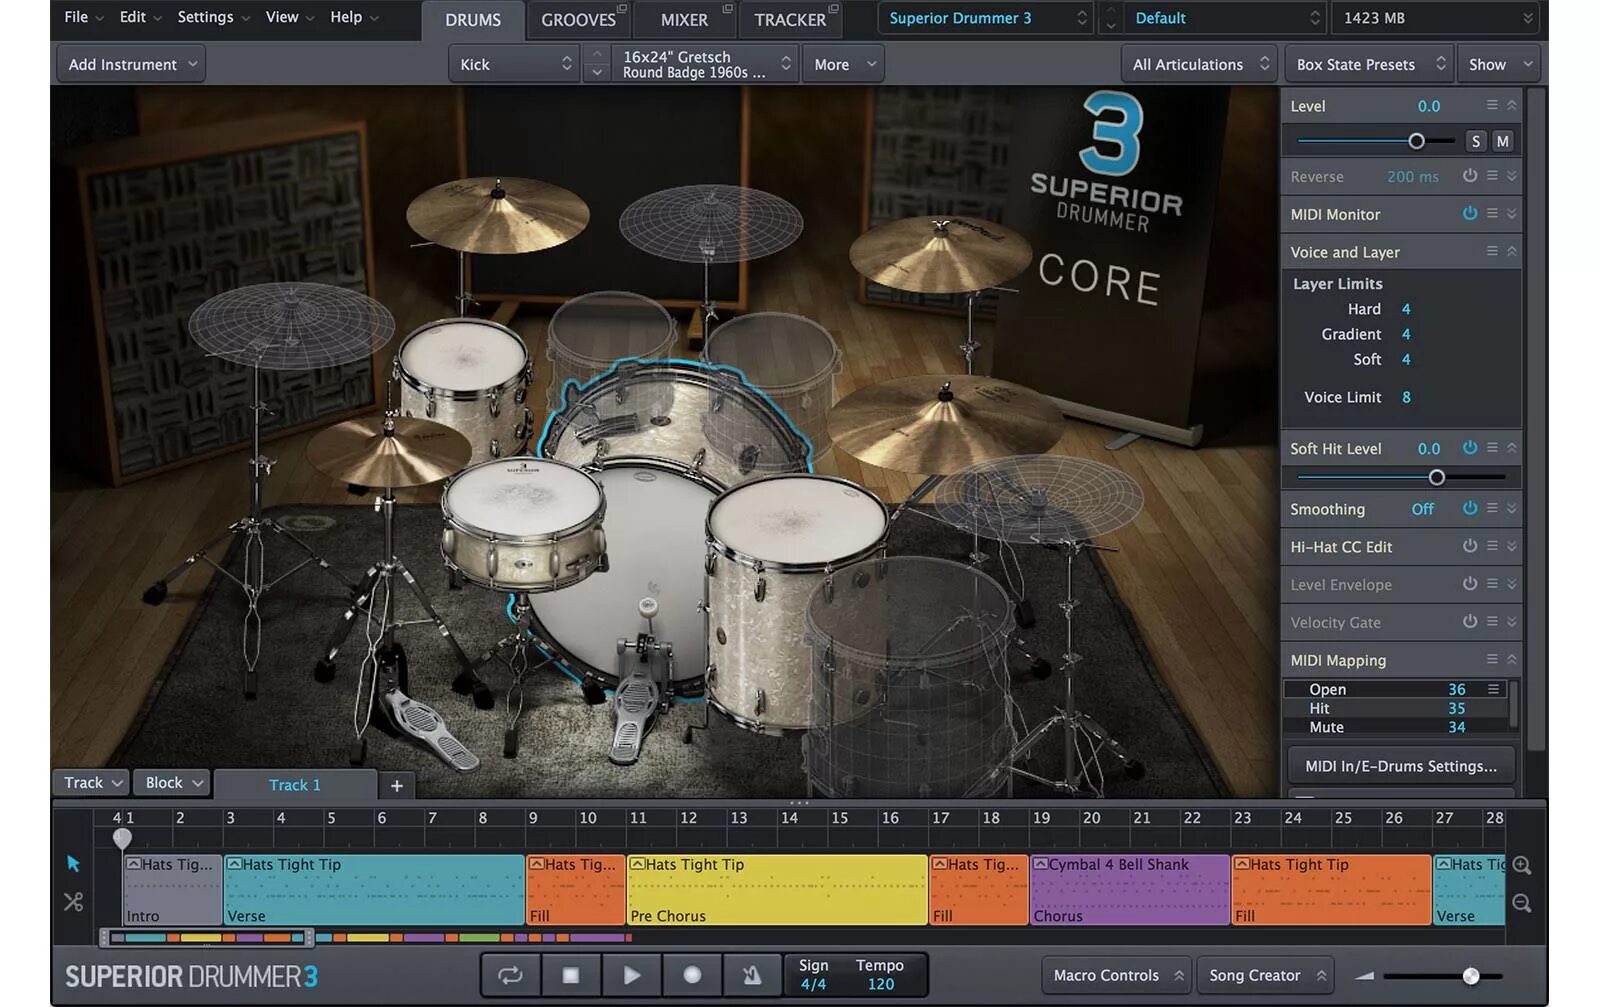1600x1007 pixels.
Task: Open the MIDI Mapping menu icon
Action: click(x=1492, y=659)
